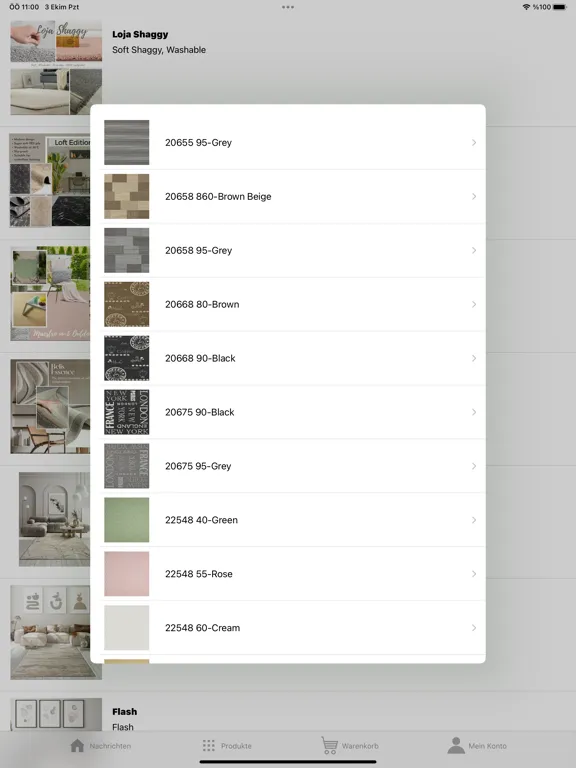
Task: Select the 22548 40-Green color swatch
Action: tap(126, 520)
